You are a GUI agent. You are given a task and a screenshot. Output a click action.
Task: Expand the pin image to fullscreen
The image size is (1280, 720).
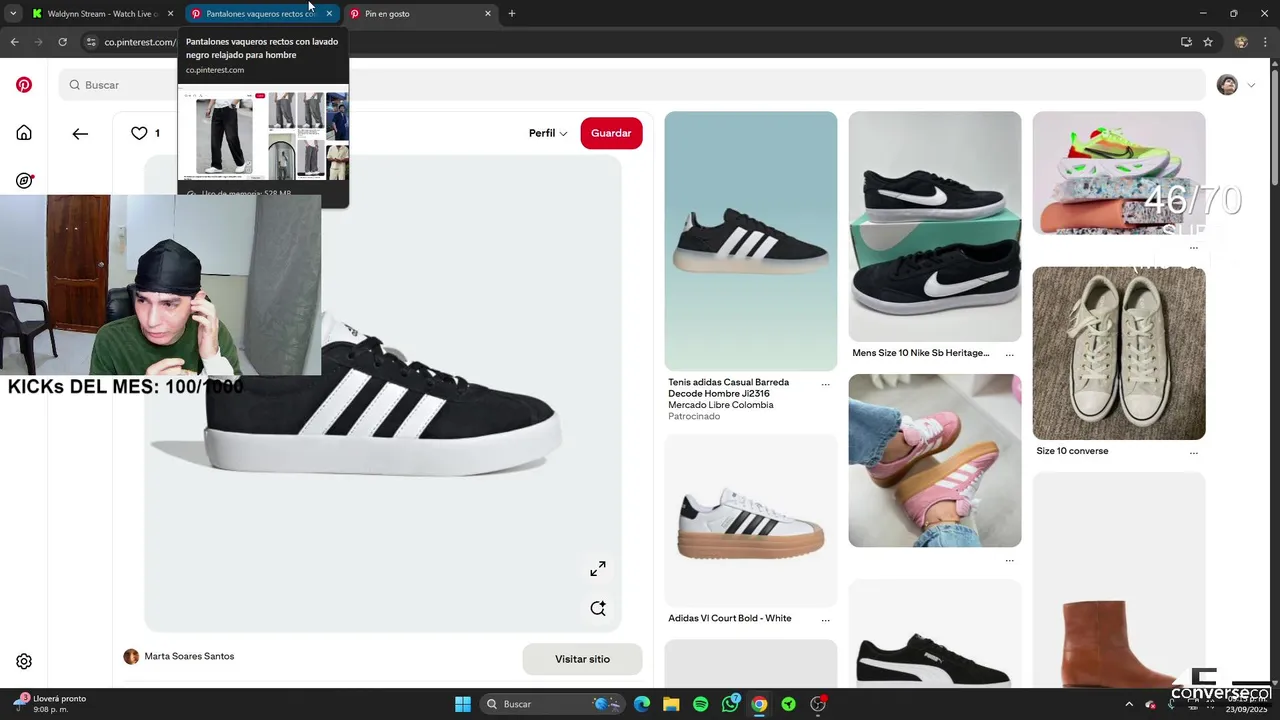598,568
